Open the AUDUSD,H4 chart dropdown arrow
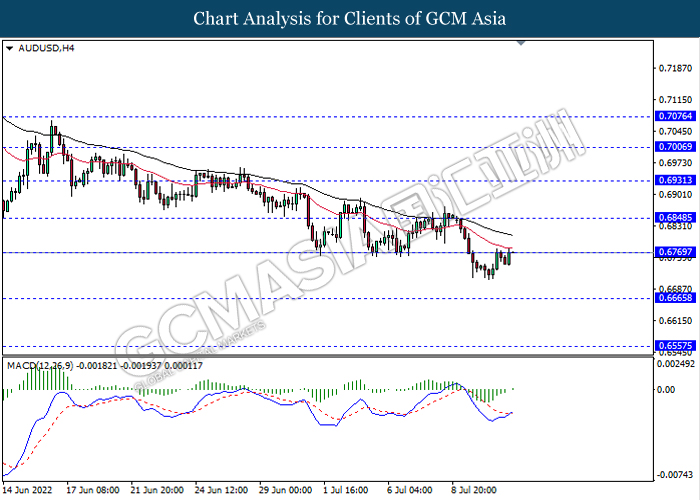700x500 pixels. click(10, 49)
